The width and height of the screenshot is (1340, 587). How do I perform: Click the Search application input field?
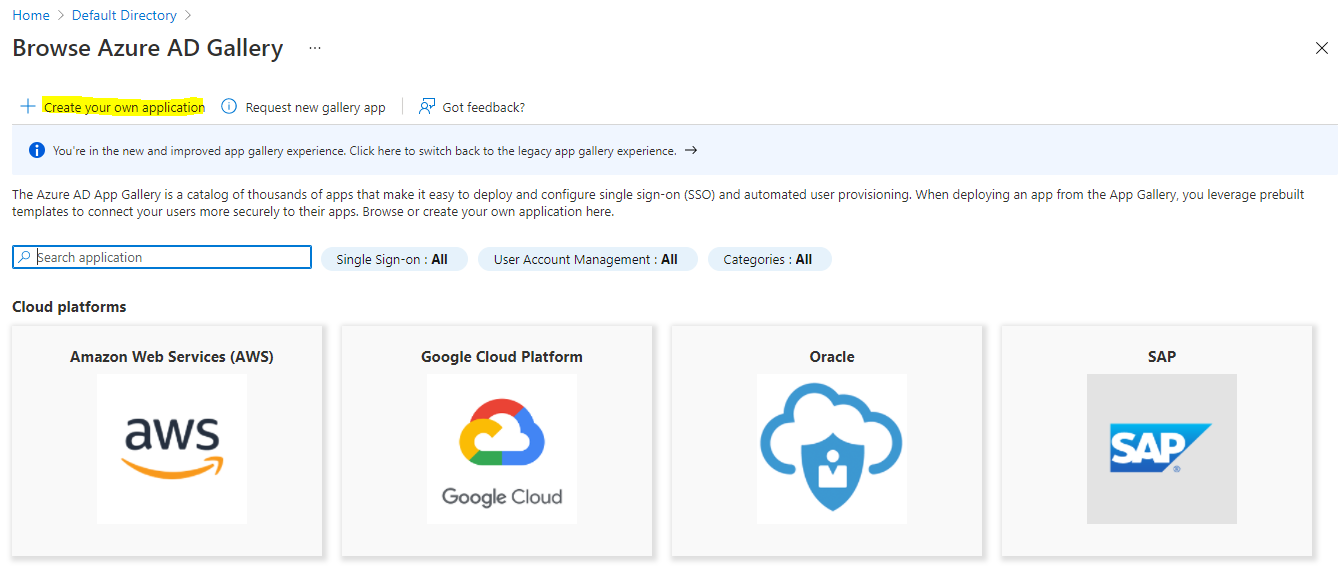click(170, 258)
